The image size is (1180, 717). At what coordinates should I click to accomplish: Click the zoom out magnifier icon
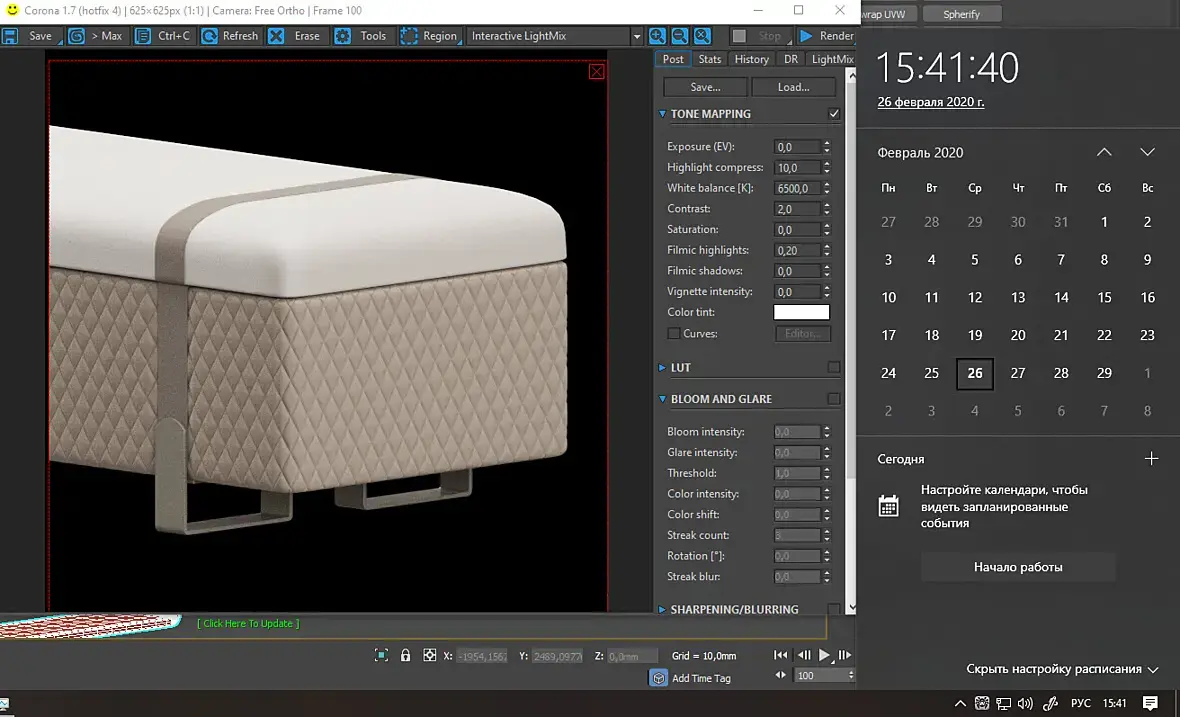(679, 36)
